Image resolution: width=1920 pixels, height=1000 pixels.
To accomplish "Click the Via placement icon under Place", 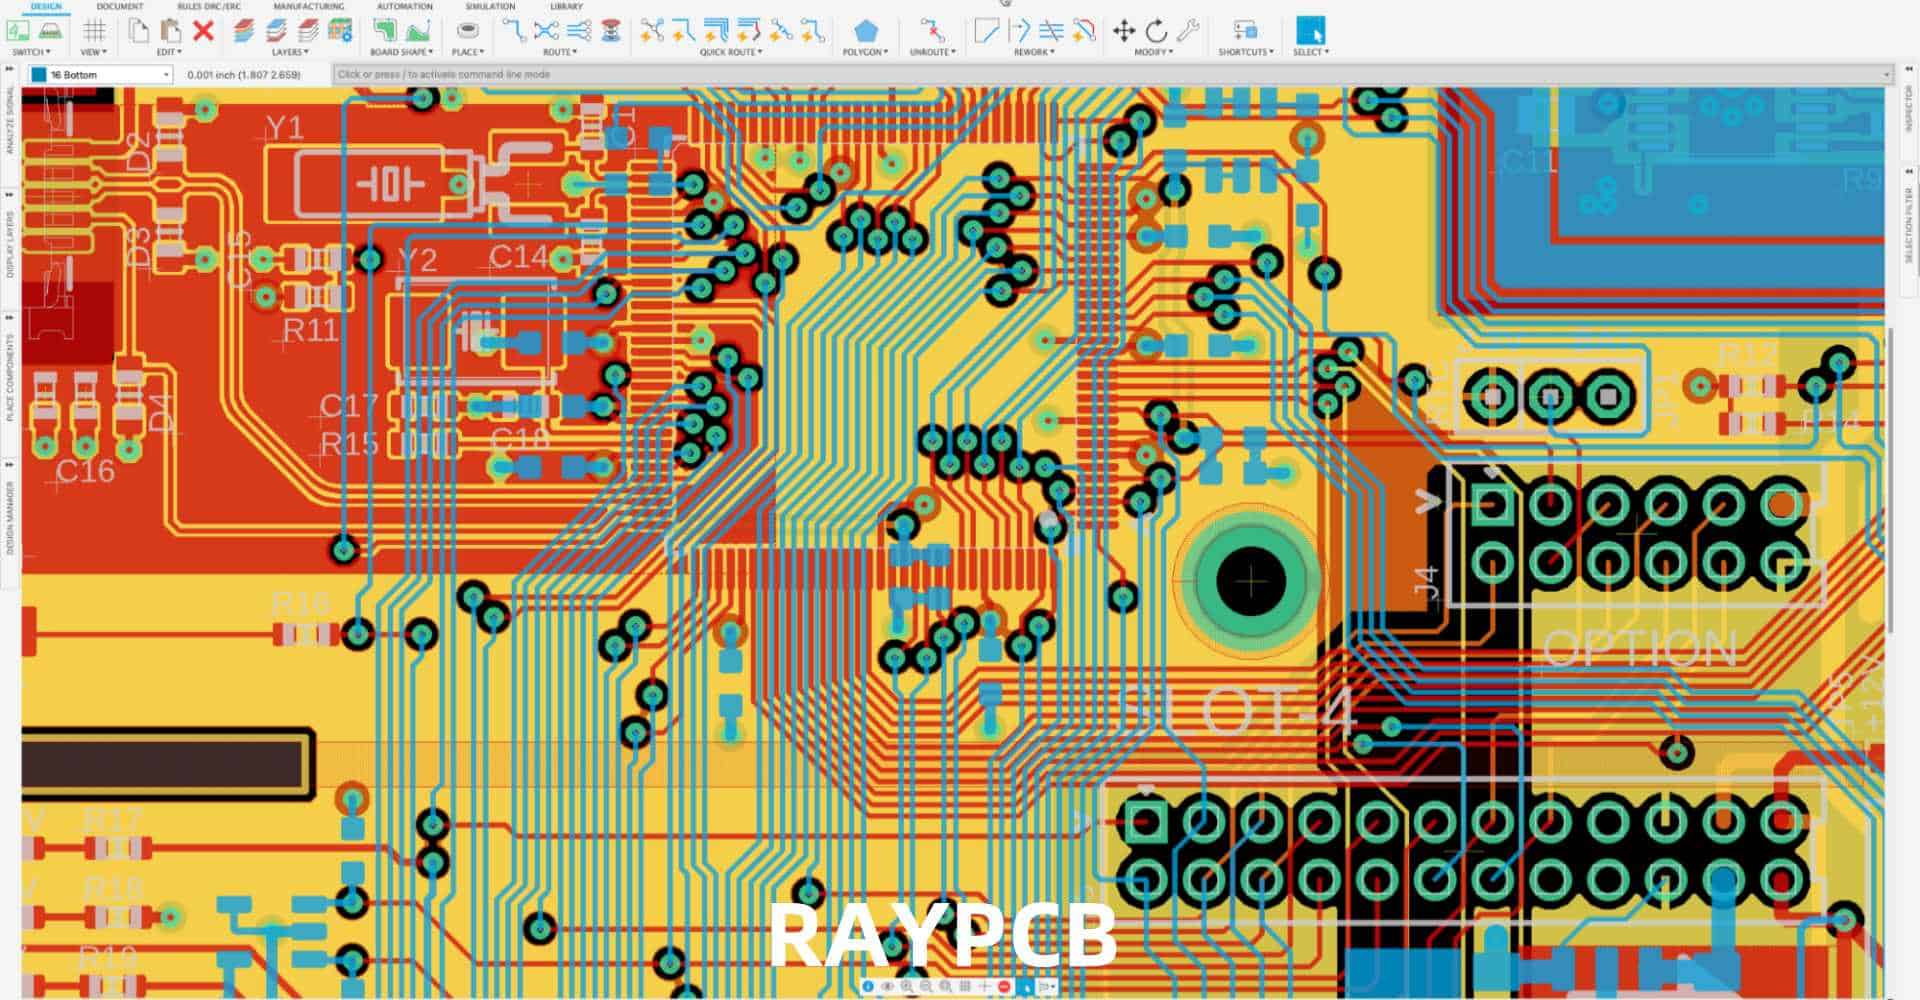I will point(467,28).
